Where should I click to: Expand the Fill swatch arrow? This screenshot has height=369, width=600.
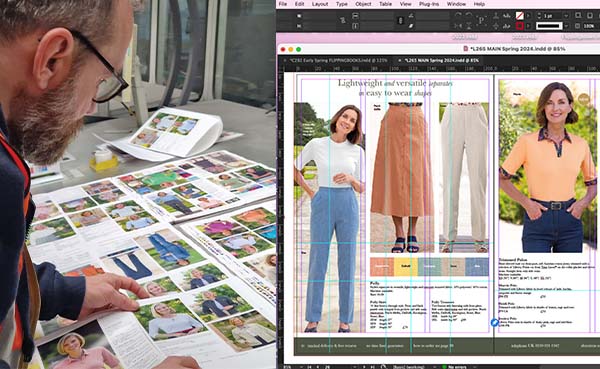coord(528,15)
